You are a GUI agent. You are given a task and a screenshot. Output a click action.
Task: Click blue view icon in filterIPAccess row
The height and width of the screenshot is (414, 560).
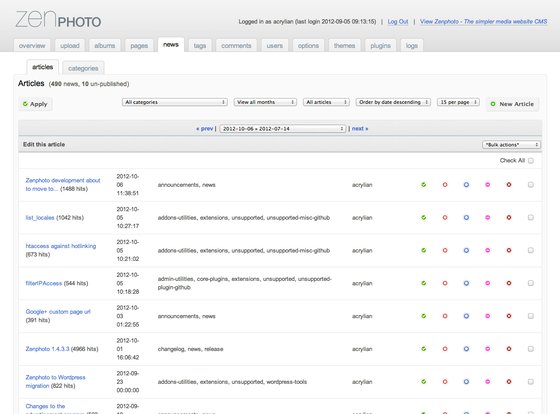click(466, 283)
